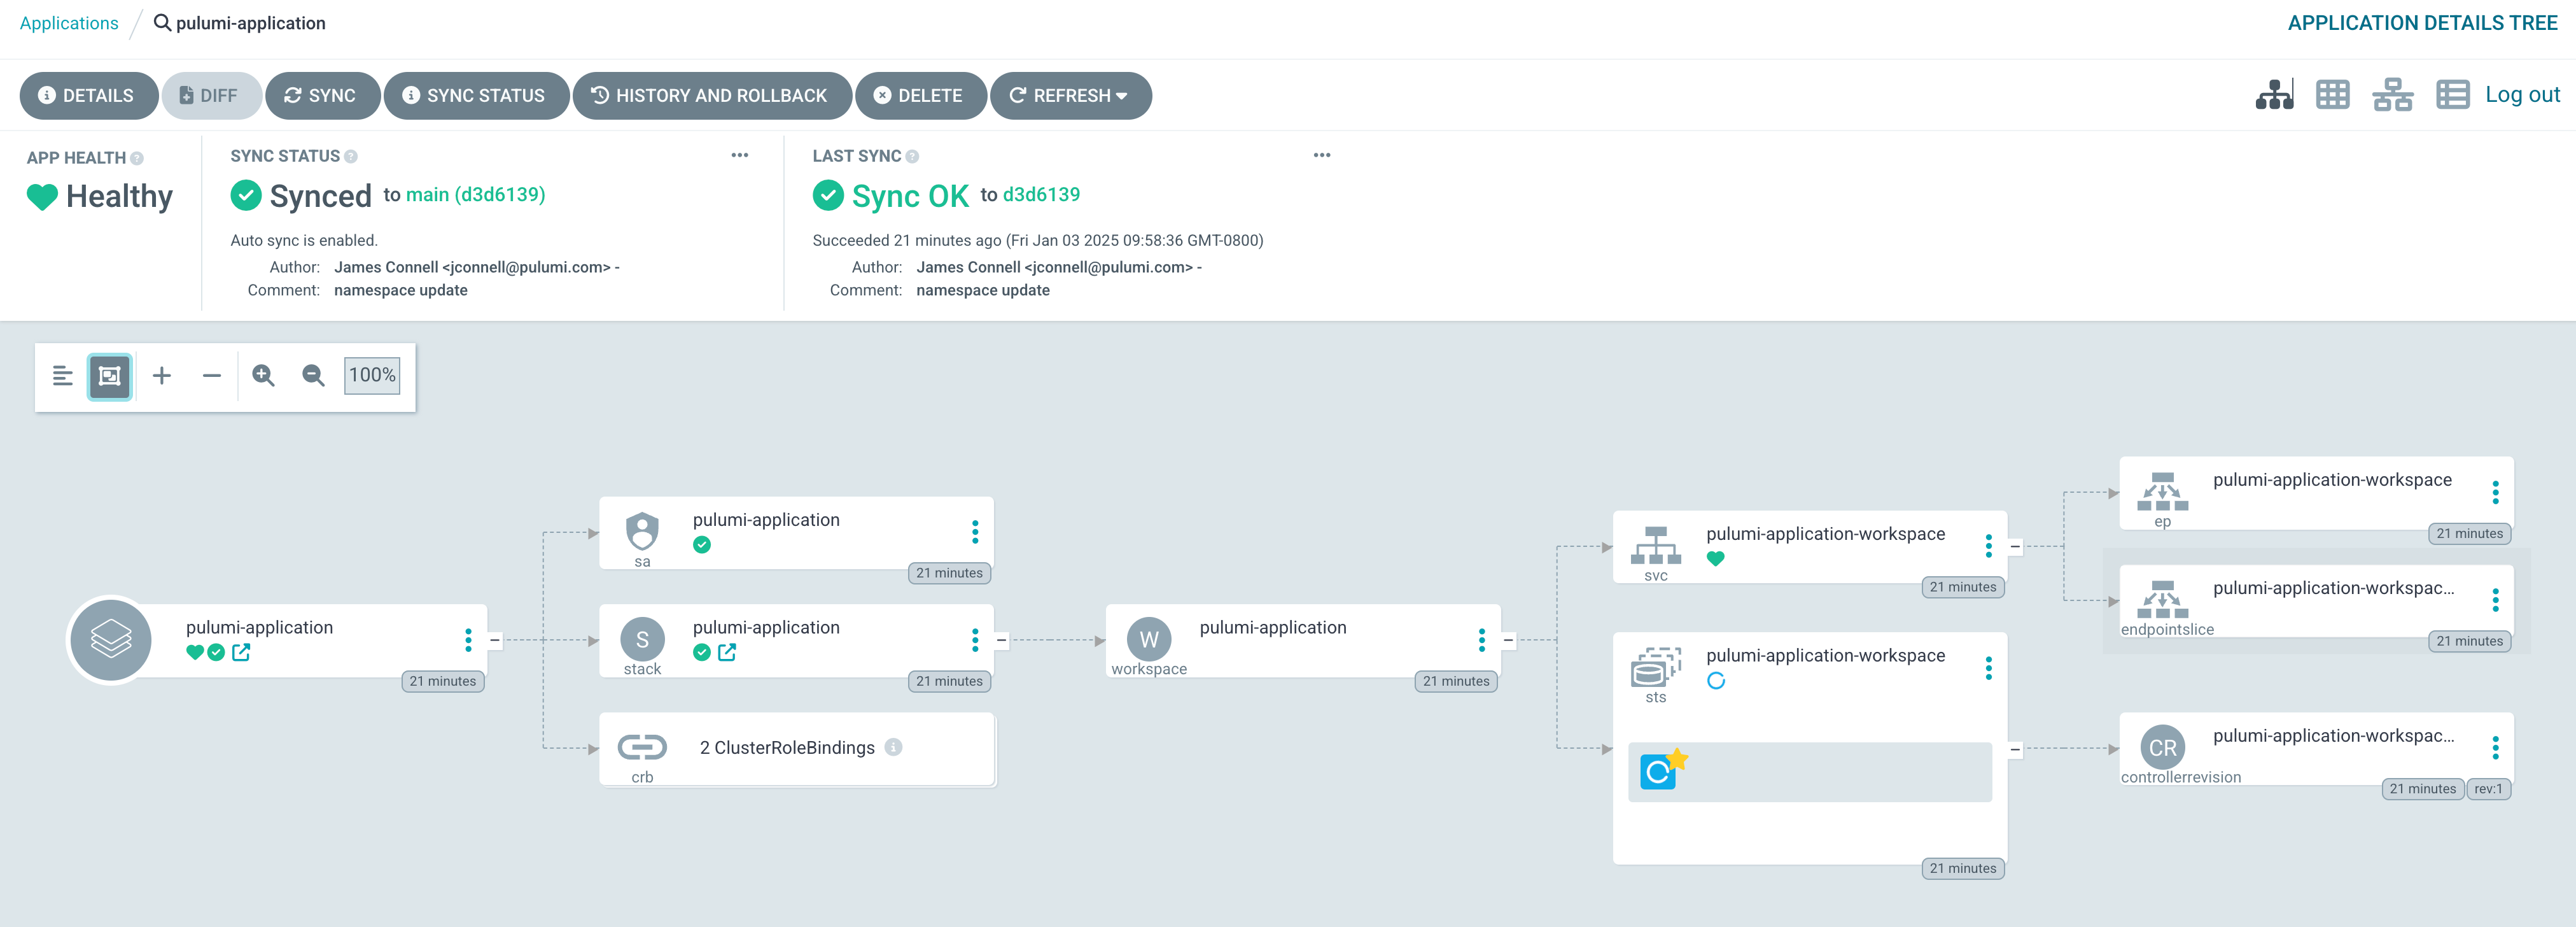Viewport: 2576px width, 927px height.
Task: Toggle the compact nodes alignment button
Action: pyautogui.click(x=62, y=376)
